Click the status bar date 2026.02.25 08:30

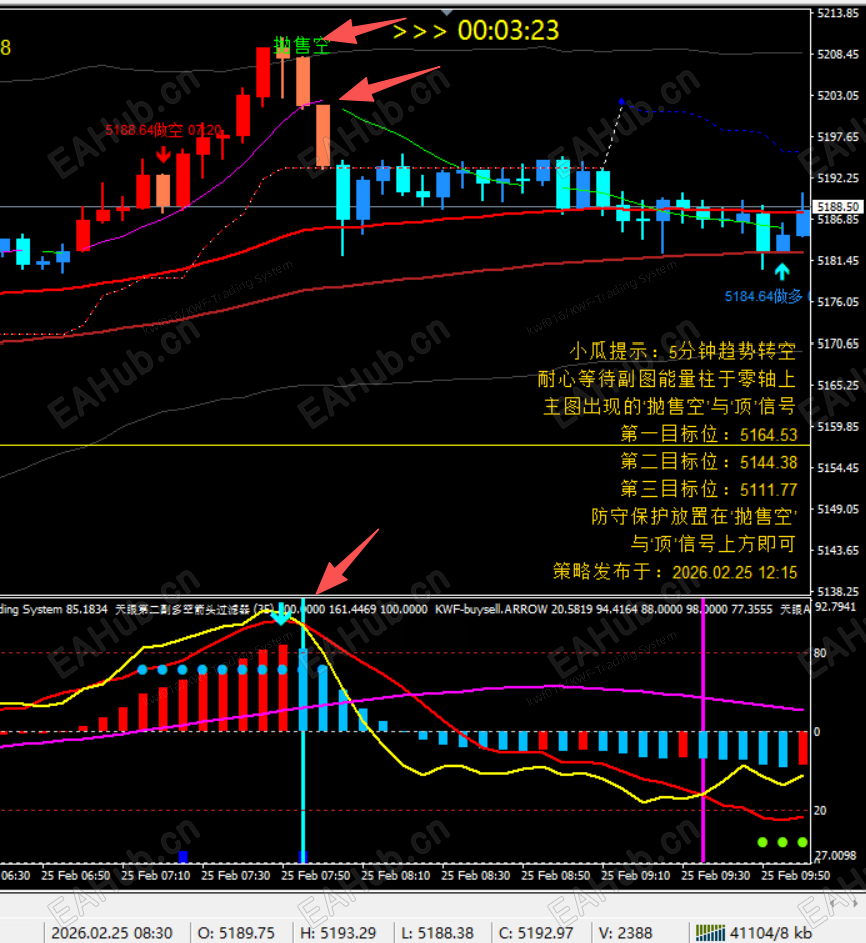(112, 933)
